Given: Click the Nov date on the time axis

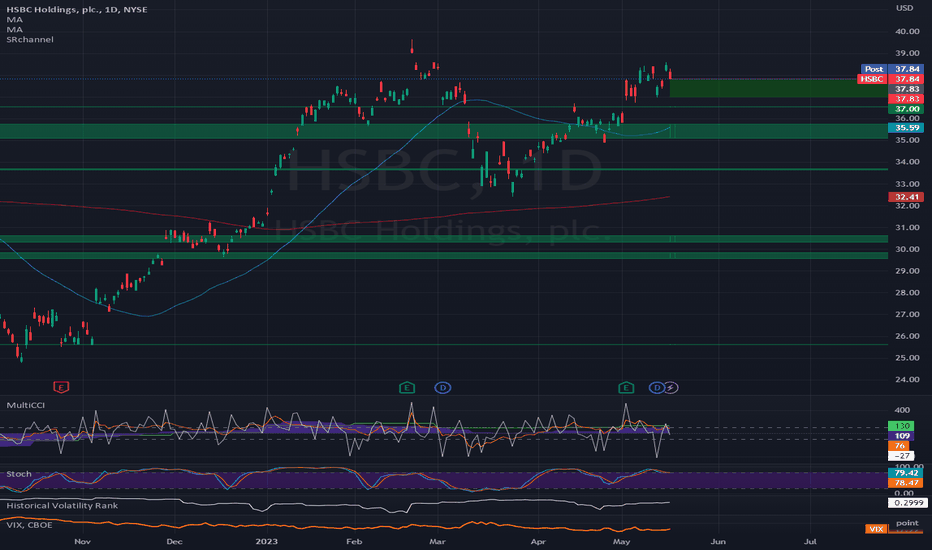Looking at the screenshot, I should (82, 542).
